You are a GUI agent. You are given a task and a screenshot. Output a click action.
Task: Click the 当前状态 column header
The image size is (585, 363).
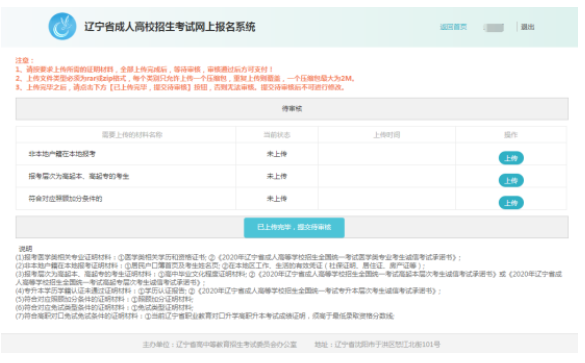point(277,135)
